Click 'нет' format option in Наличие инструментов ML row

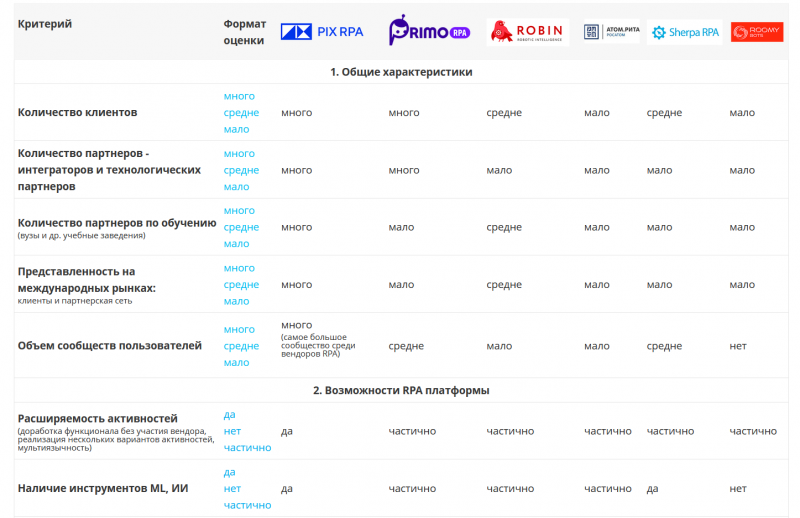[232, 488]
